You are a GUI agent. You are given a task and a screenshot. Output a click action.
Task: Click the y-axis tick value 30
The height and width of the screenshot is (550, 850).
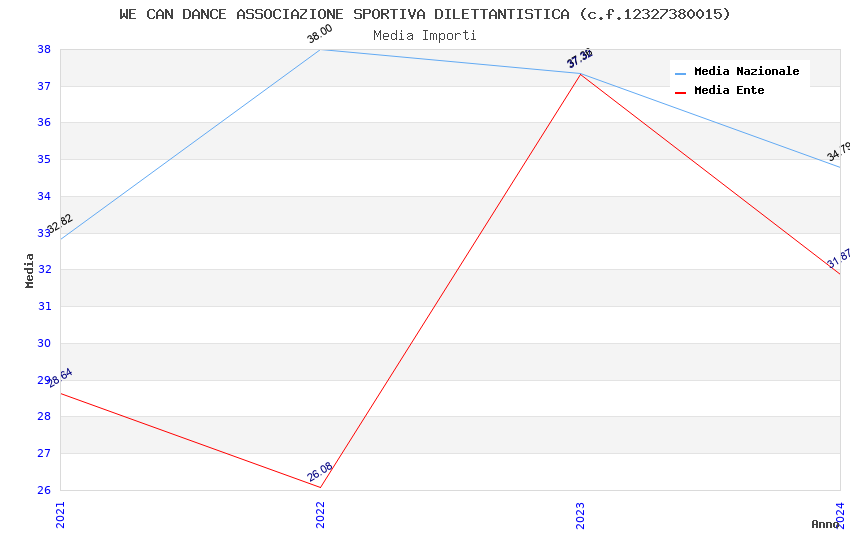(x=44, y=343)
